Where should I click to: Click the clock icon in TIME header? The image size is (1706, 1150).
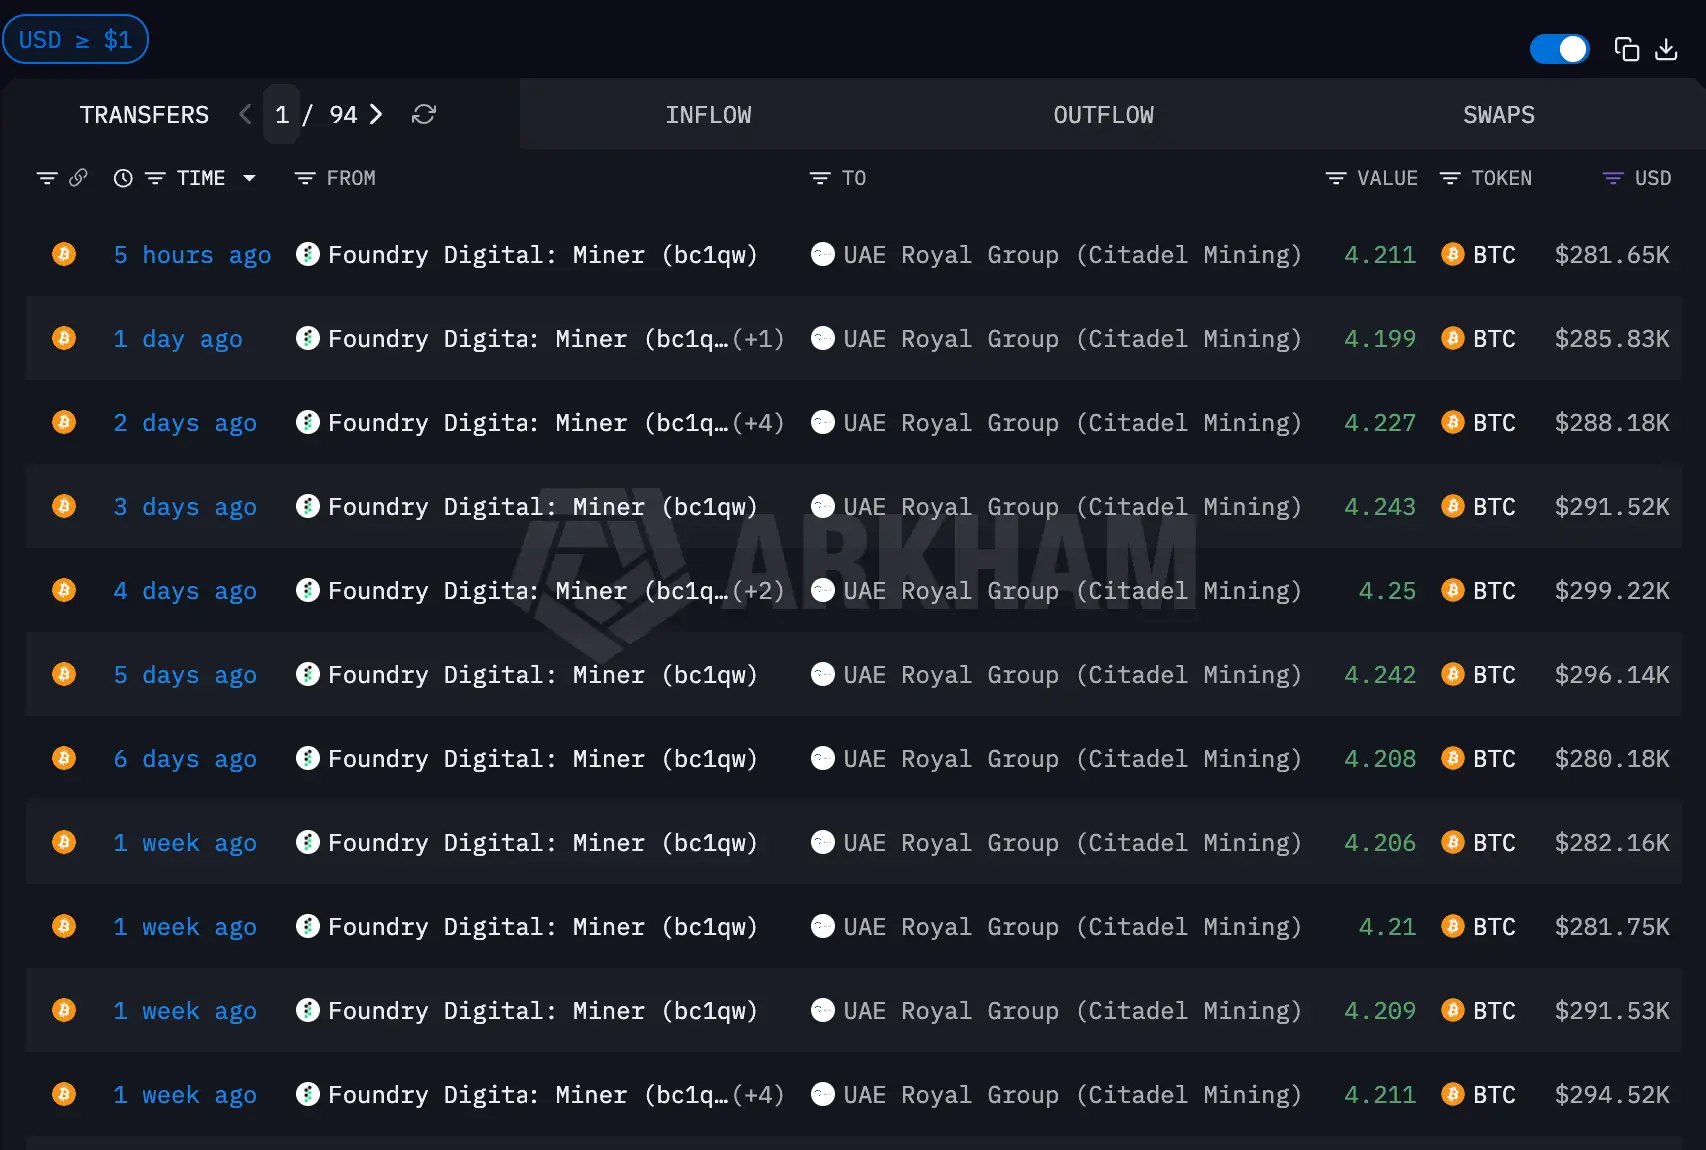click(123, 178)
